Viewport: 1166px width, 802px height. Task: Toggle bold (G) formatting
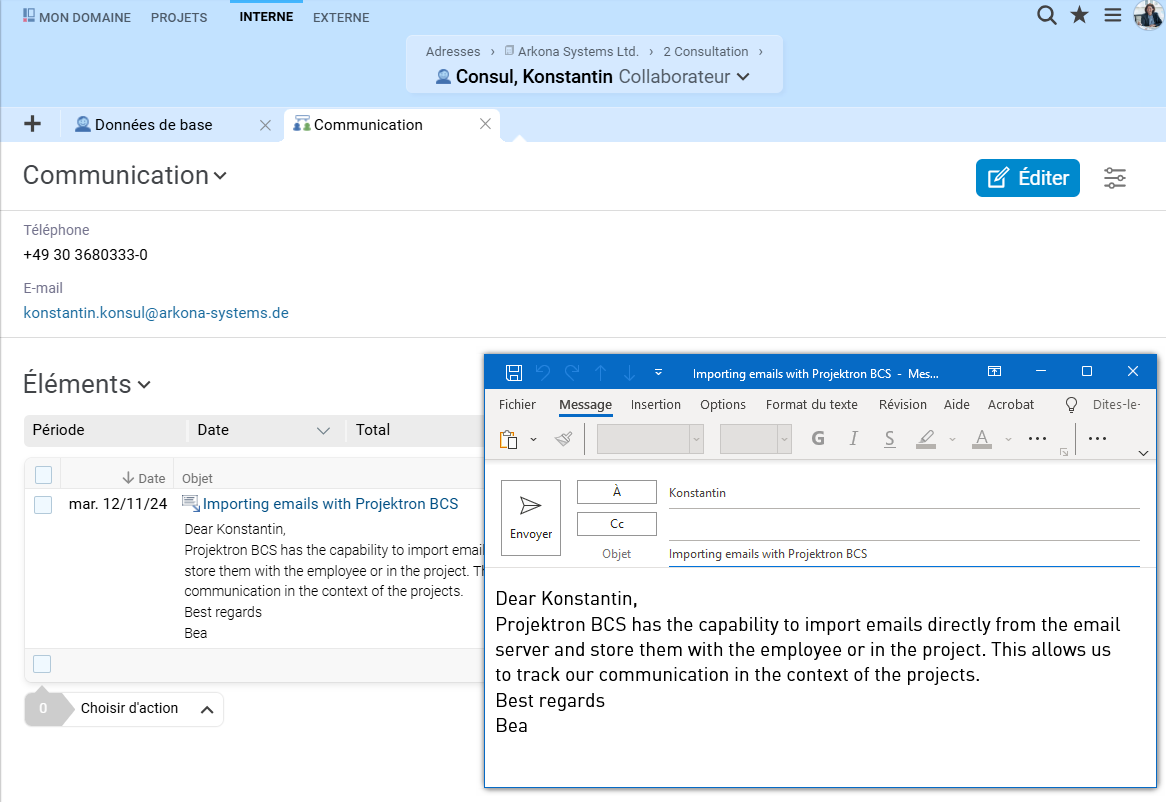pyautogui.click(x=818, y=439)
